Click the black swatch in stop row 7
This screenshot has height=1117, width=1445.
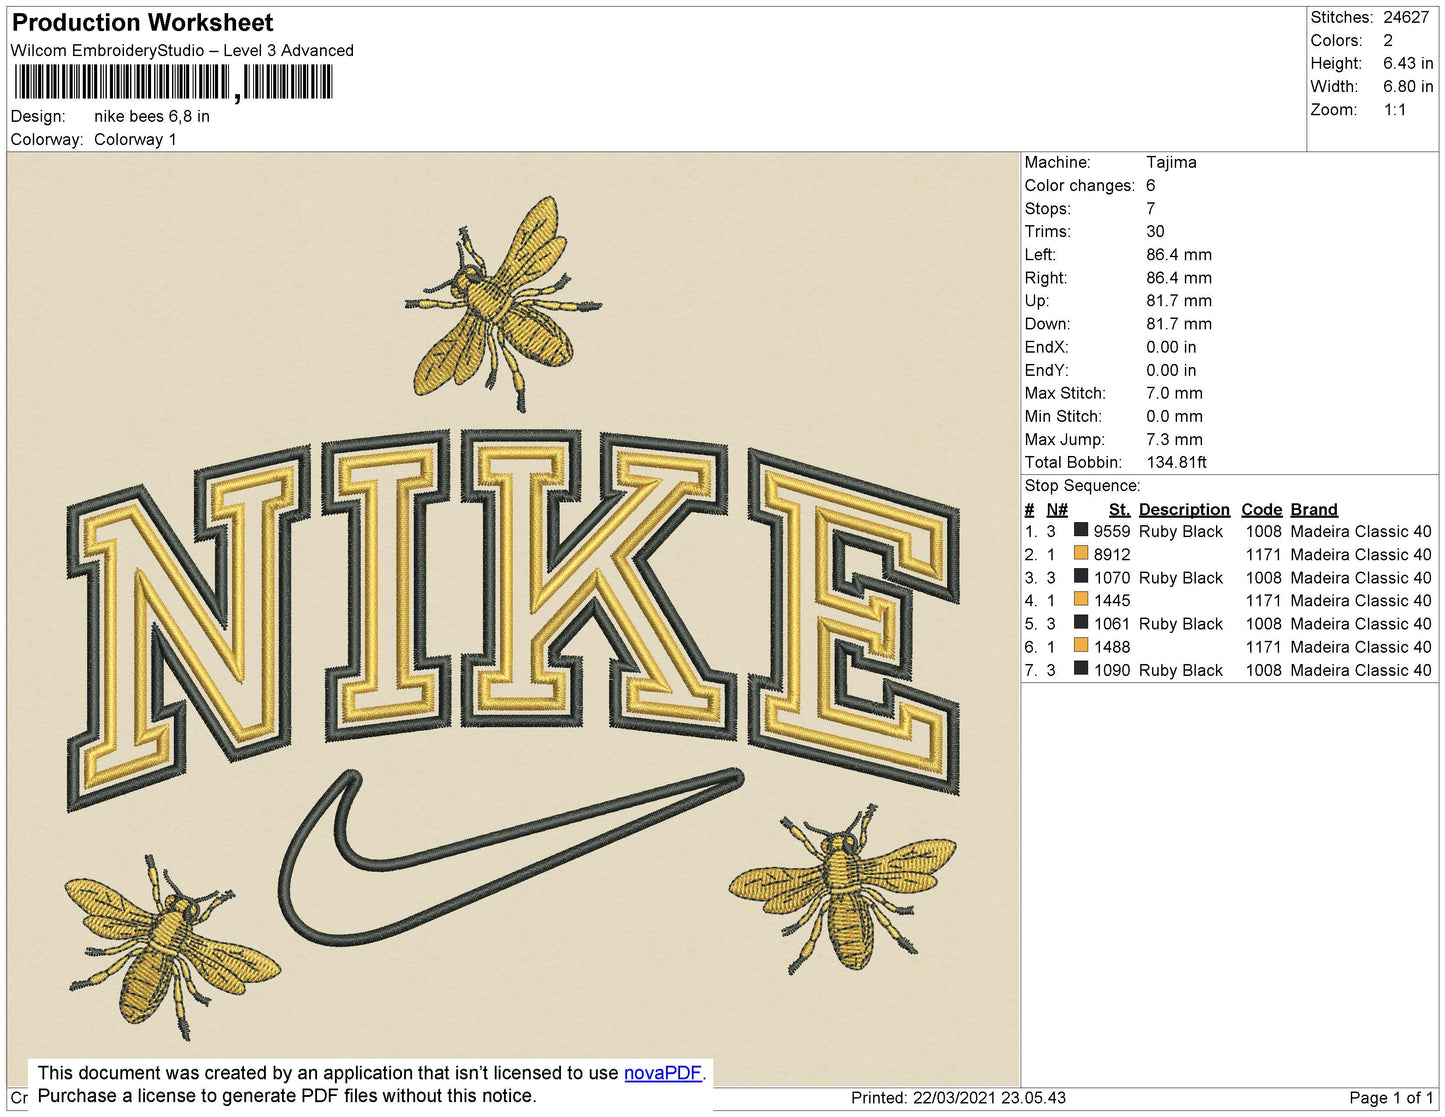pyautogui.click(x=1081, y=668)
